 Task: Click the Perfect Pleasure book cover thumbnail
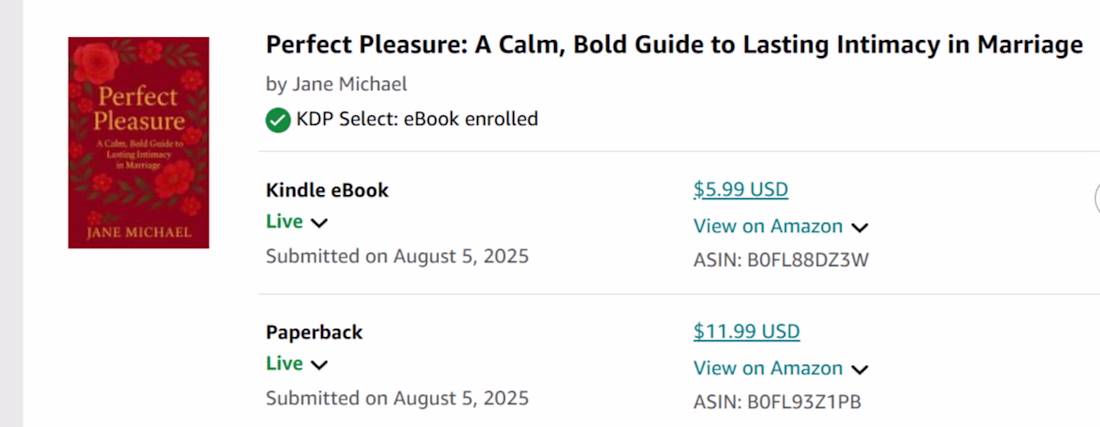pos(138,142)
